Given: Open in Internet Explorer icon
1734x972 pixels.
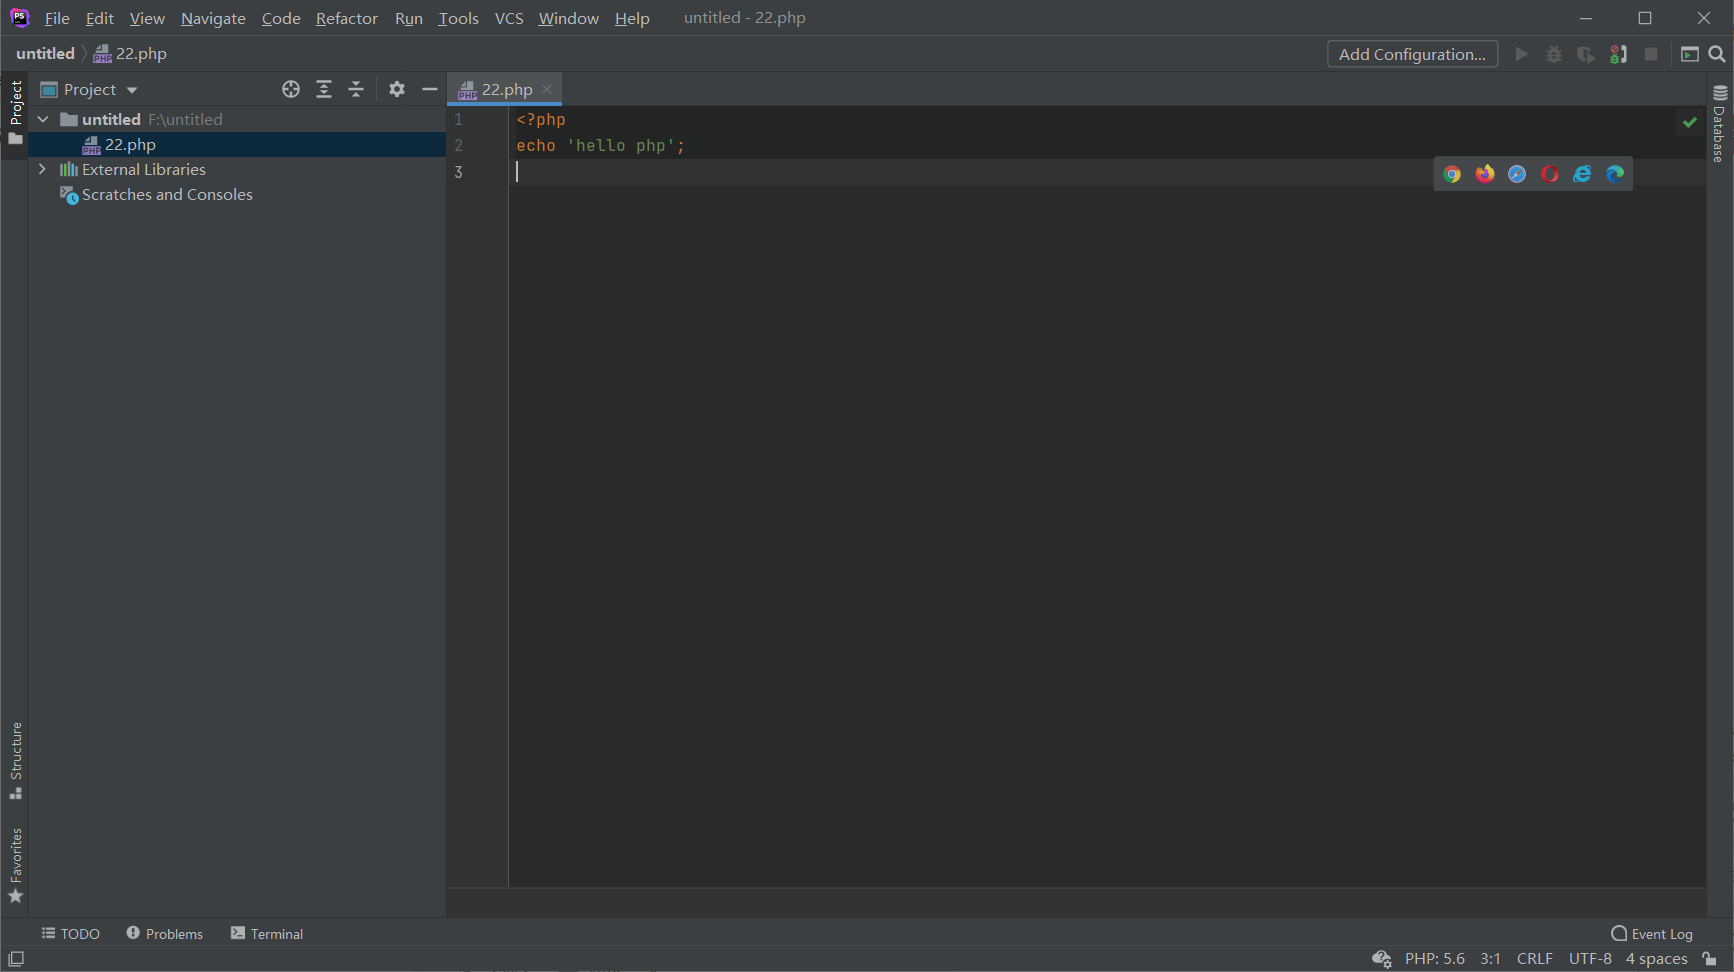Looking at the screenshot, I should 1582,174.
